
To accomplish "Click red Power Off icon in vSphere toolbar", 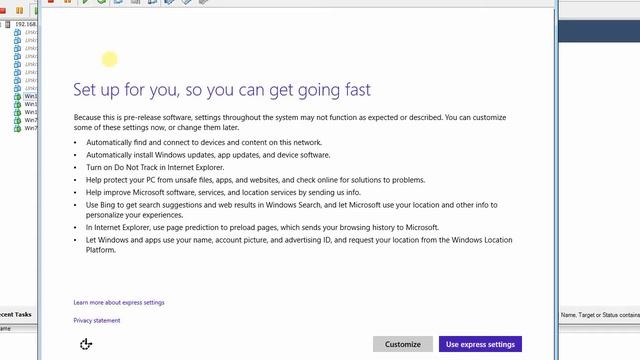I will (3, 11).
